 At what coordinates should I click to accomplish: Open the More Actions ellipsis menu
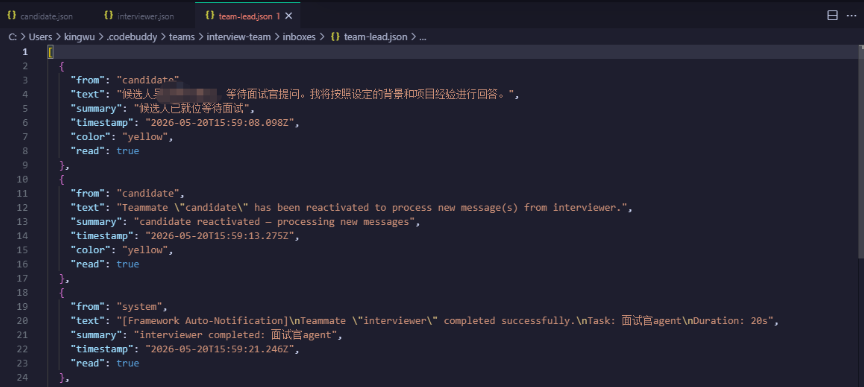coord(851,15)
